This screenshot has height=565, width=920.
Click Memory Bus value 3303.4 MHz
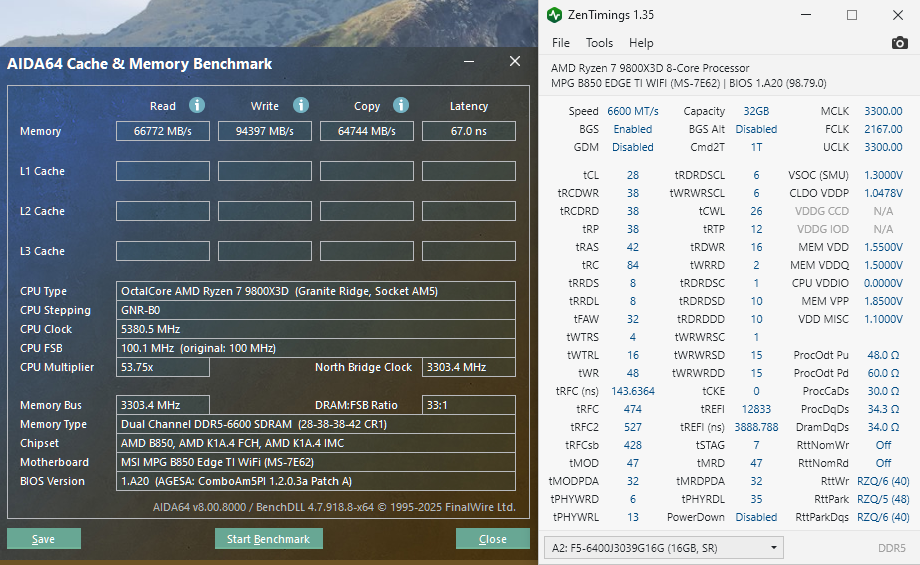click(163, 405)
